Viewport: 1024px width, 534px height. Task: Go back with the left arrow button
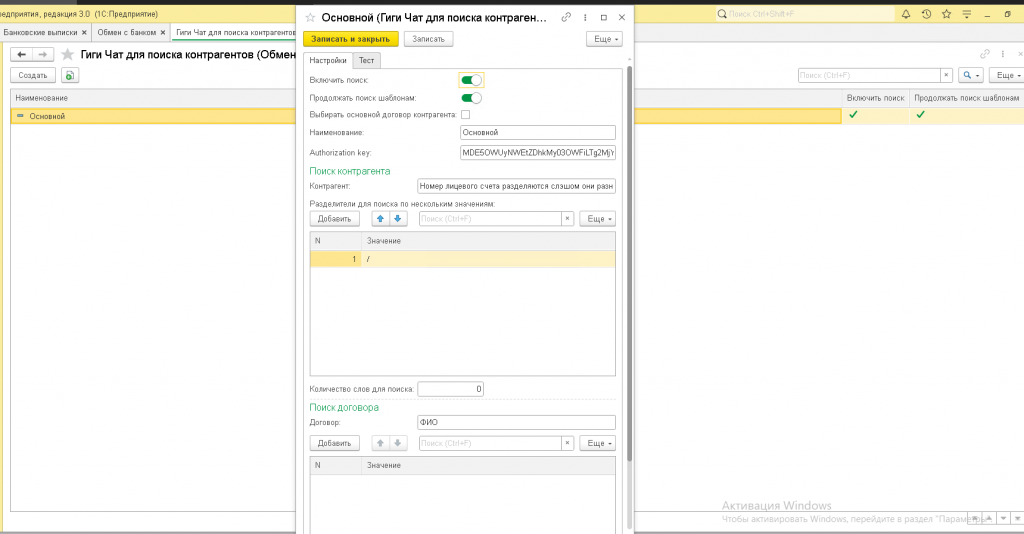[x=22, y=54]
